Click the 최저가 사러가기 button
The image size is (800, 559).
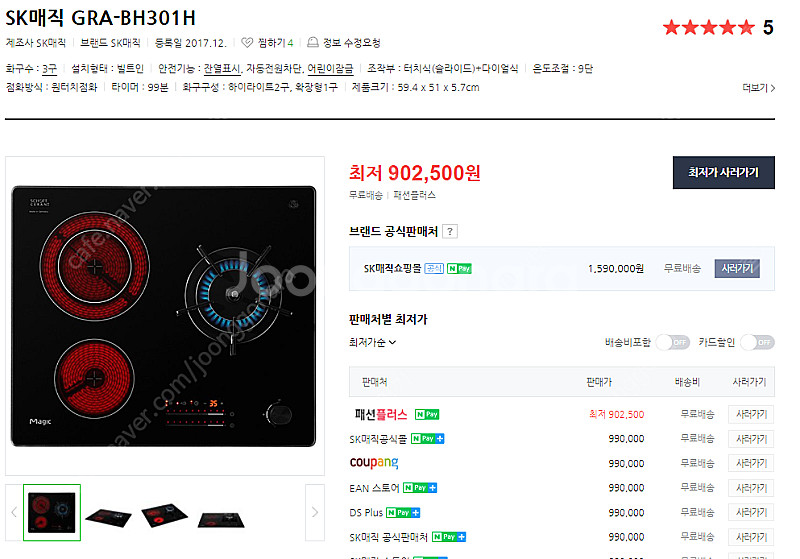point(723,172)
